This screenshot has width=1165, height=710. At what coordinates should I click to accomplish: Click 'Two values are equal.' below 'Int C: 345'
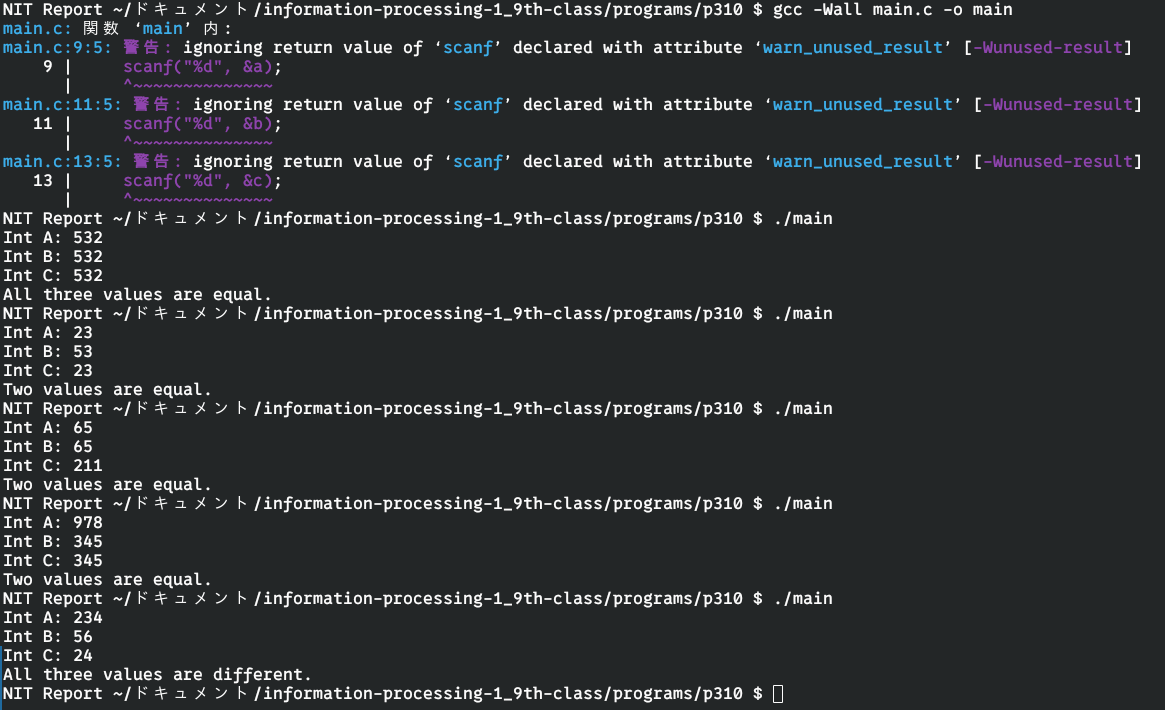107,579
